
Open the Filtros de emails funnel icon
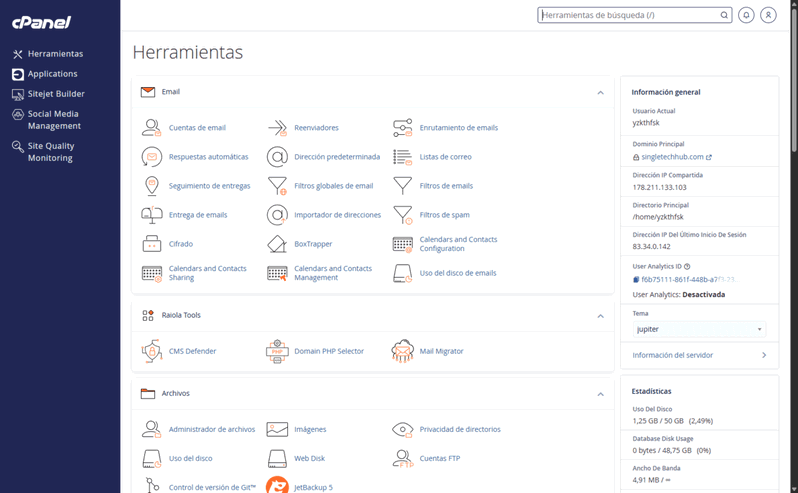403,186
